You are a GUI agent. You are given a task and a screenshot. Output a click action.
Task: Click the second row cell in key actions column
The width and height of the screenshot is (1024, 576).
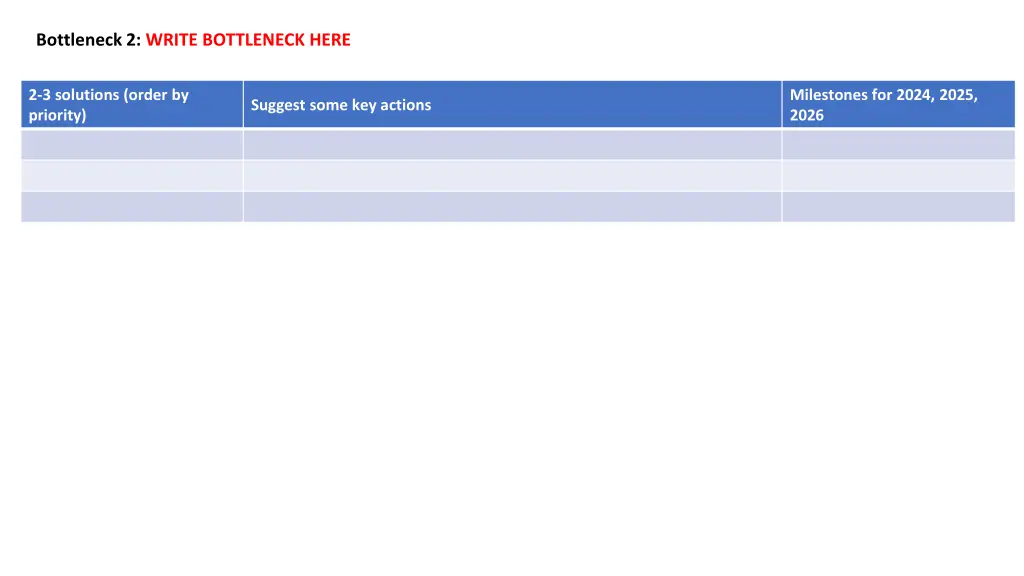[x=513, y=176]
